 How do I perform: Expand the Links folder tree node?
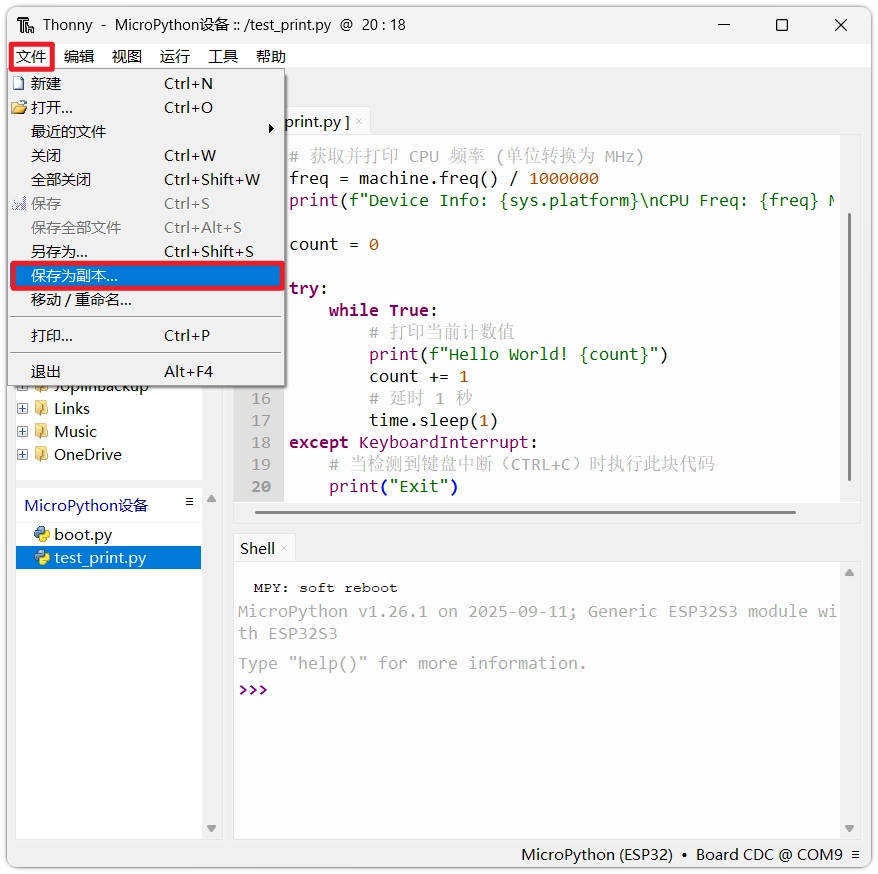coord(22,408)
